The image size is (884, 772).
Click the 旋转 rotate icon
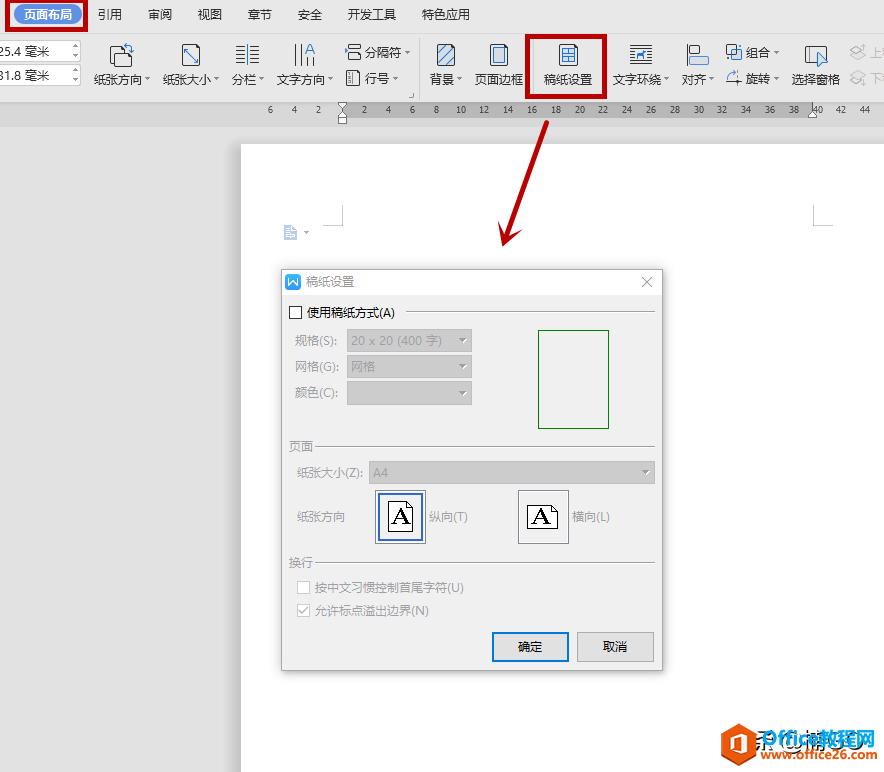click(x=733, y=78)
